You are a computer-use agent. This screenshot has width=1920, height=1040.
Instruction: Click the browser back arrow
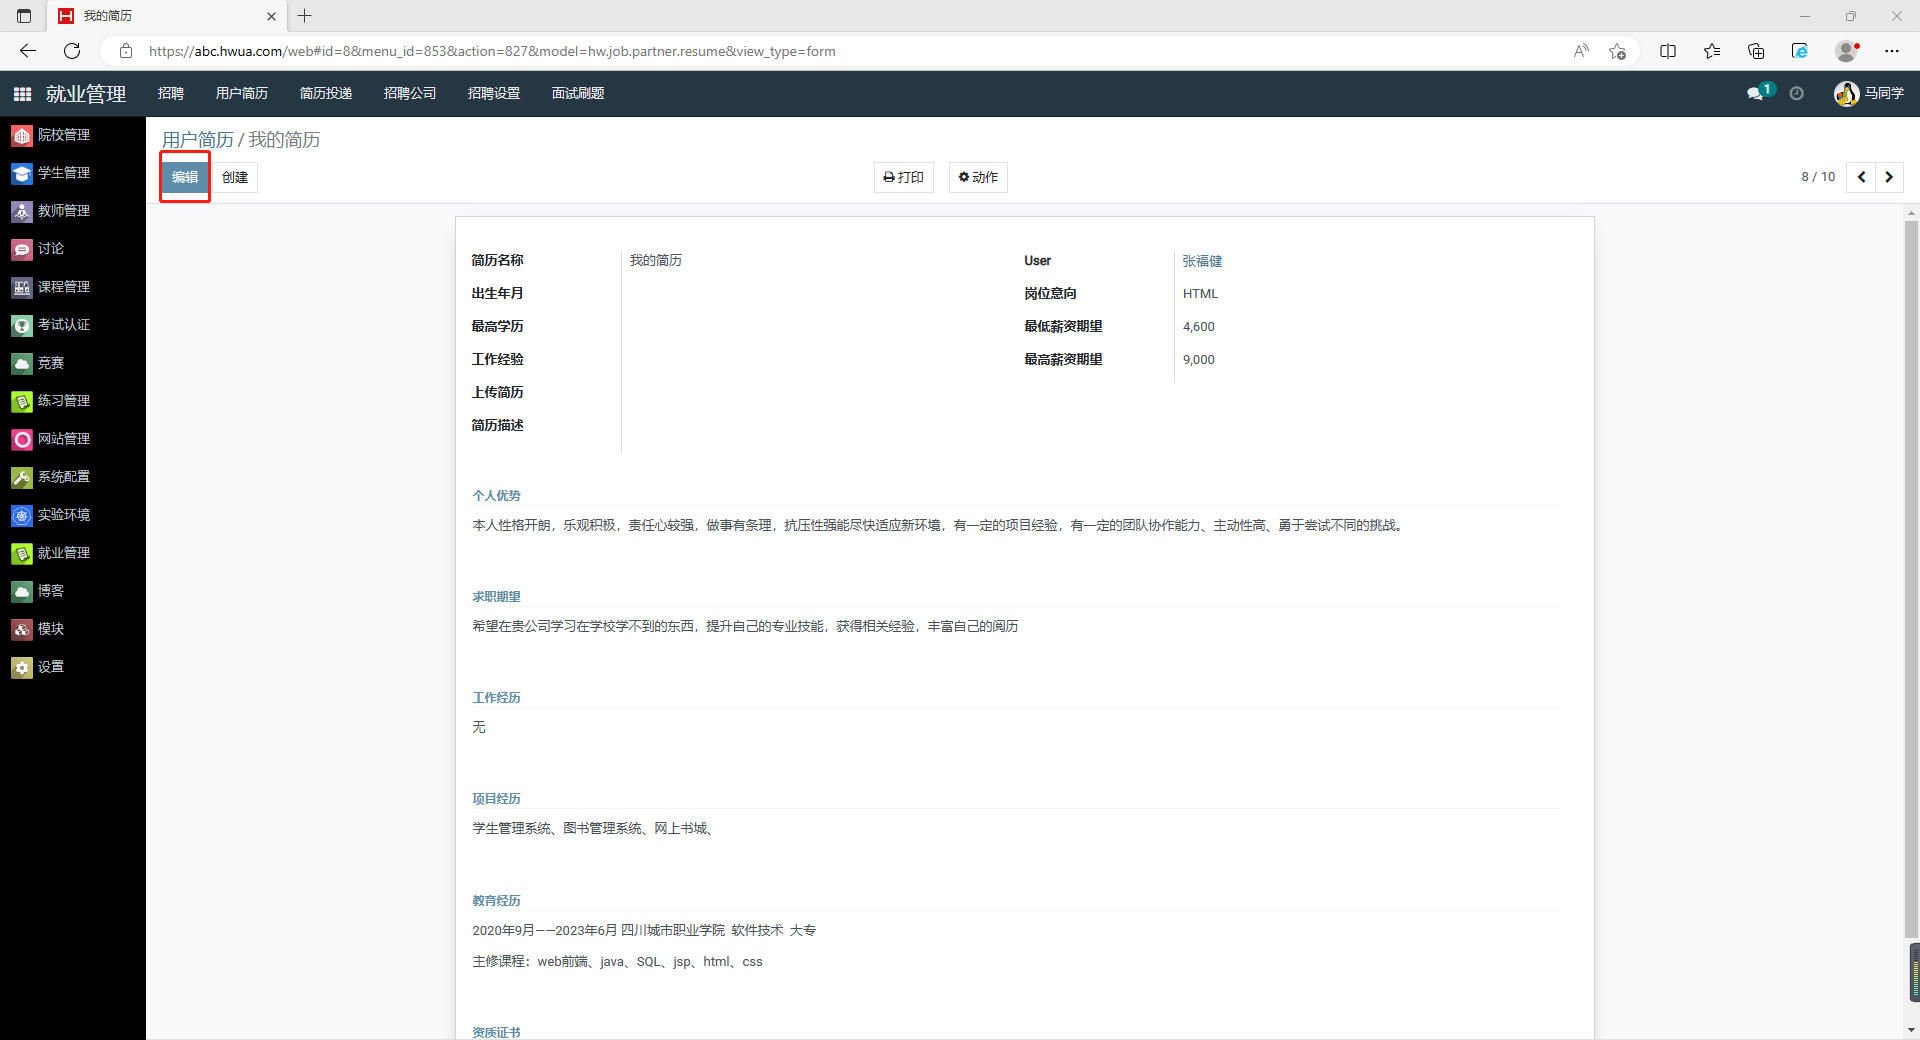click(28, 51)
